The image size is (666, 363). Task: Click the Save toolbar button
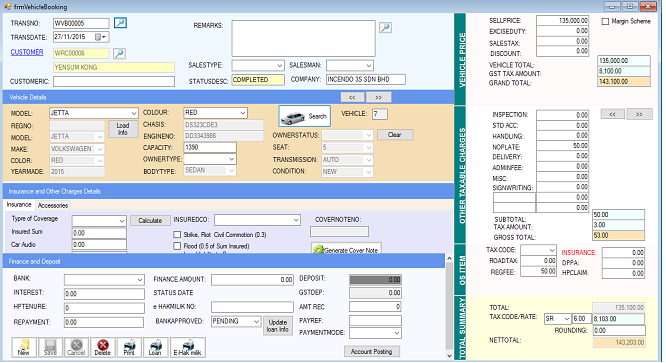(x=50, y=347)
